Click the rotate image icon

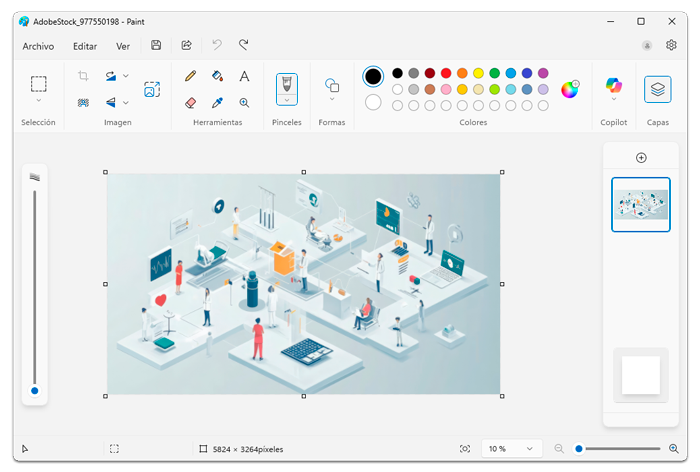[111, 76]
